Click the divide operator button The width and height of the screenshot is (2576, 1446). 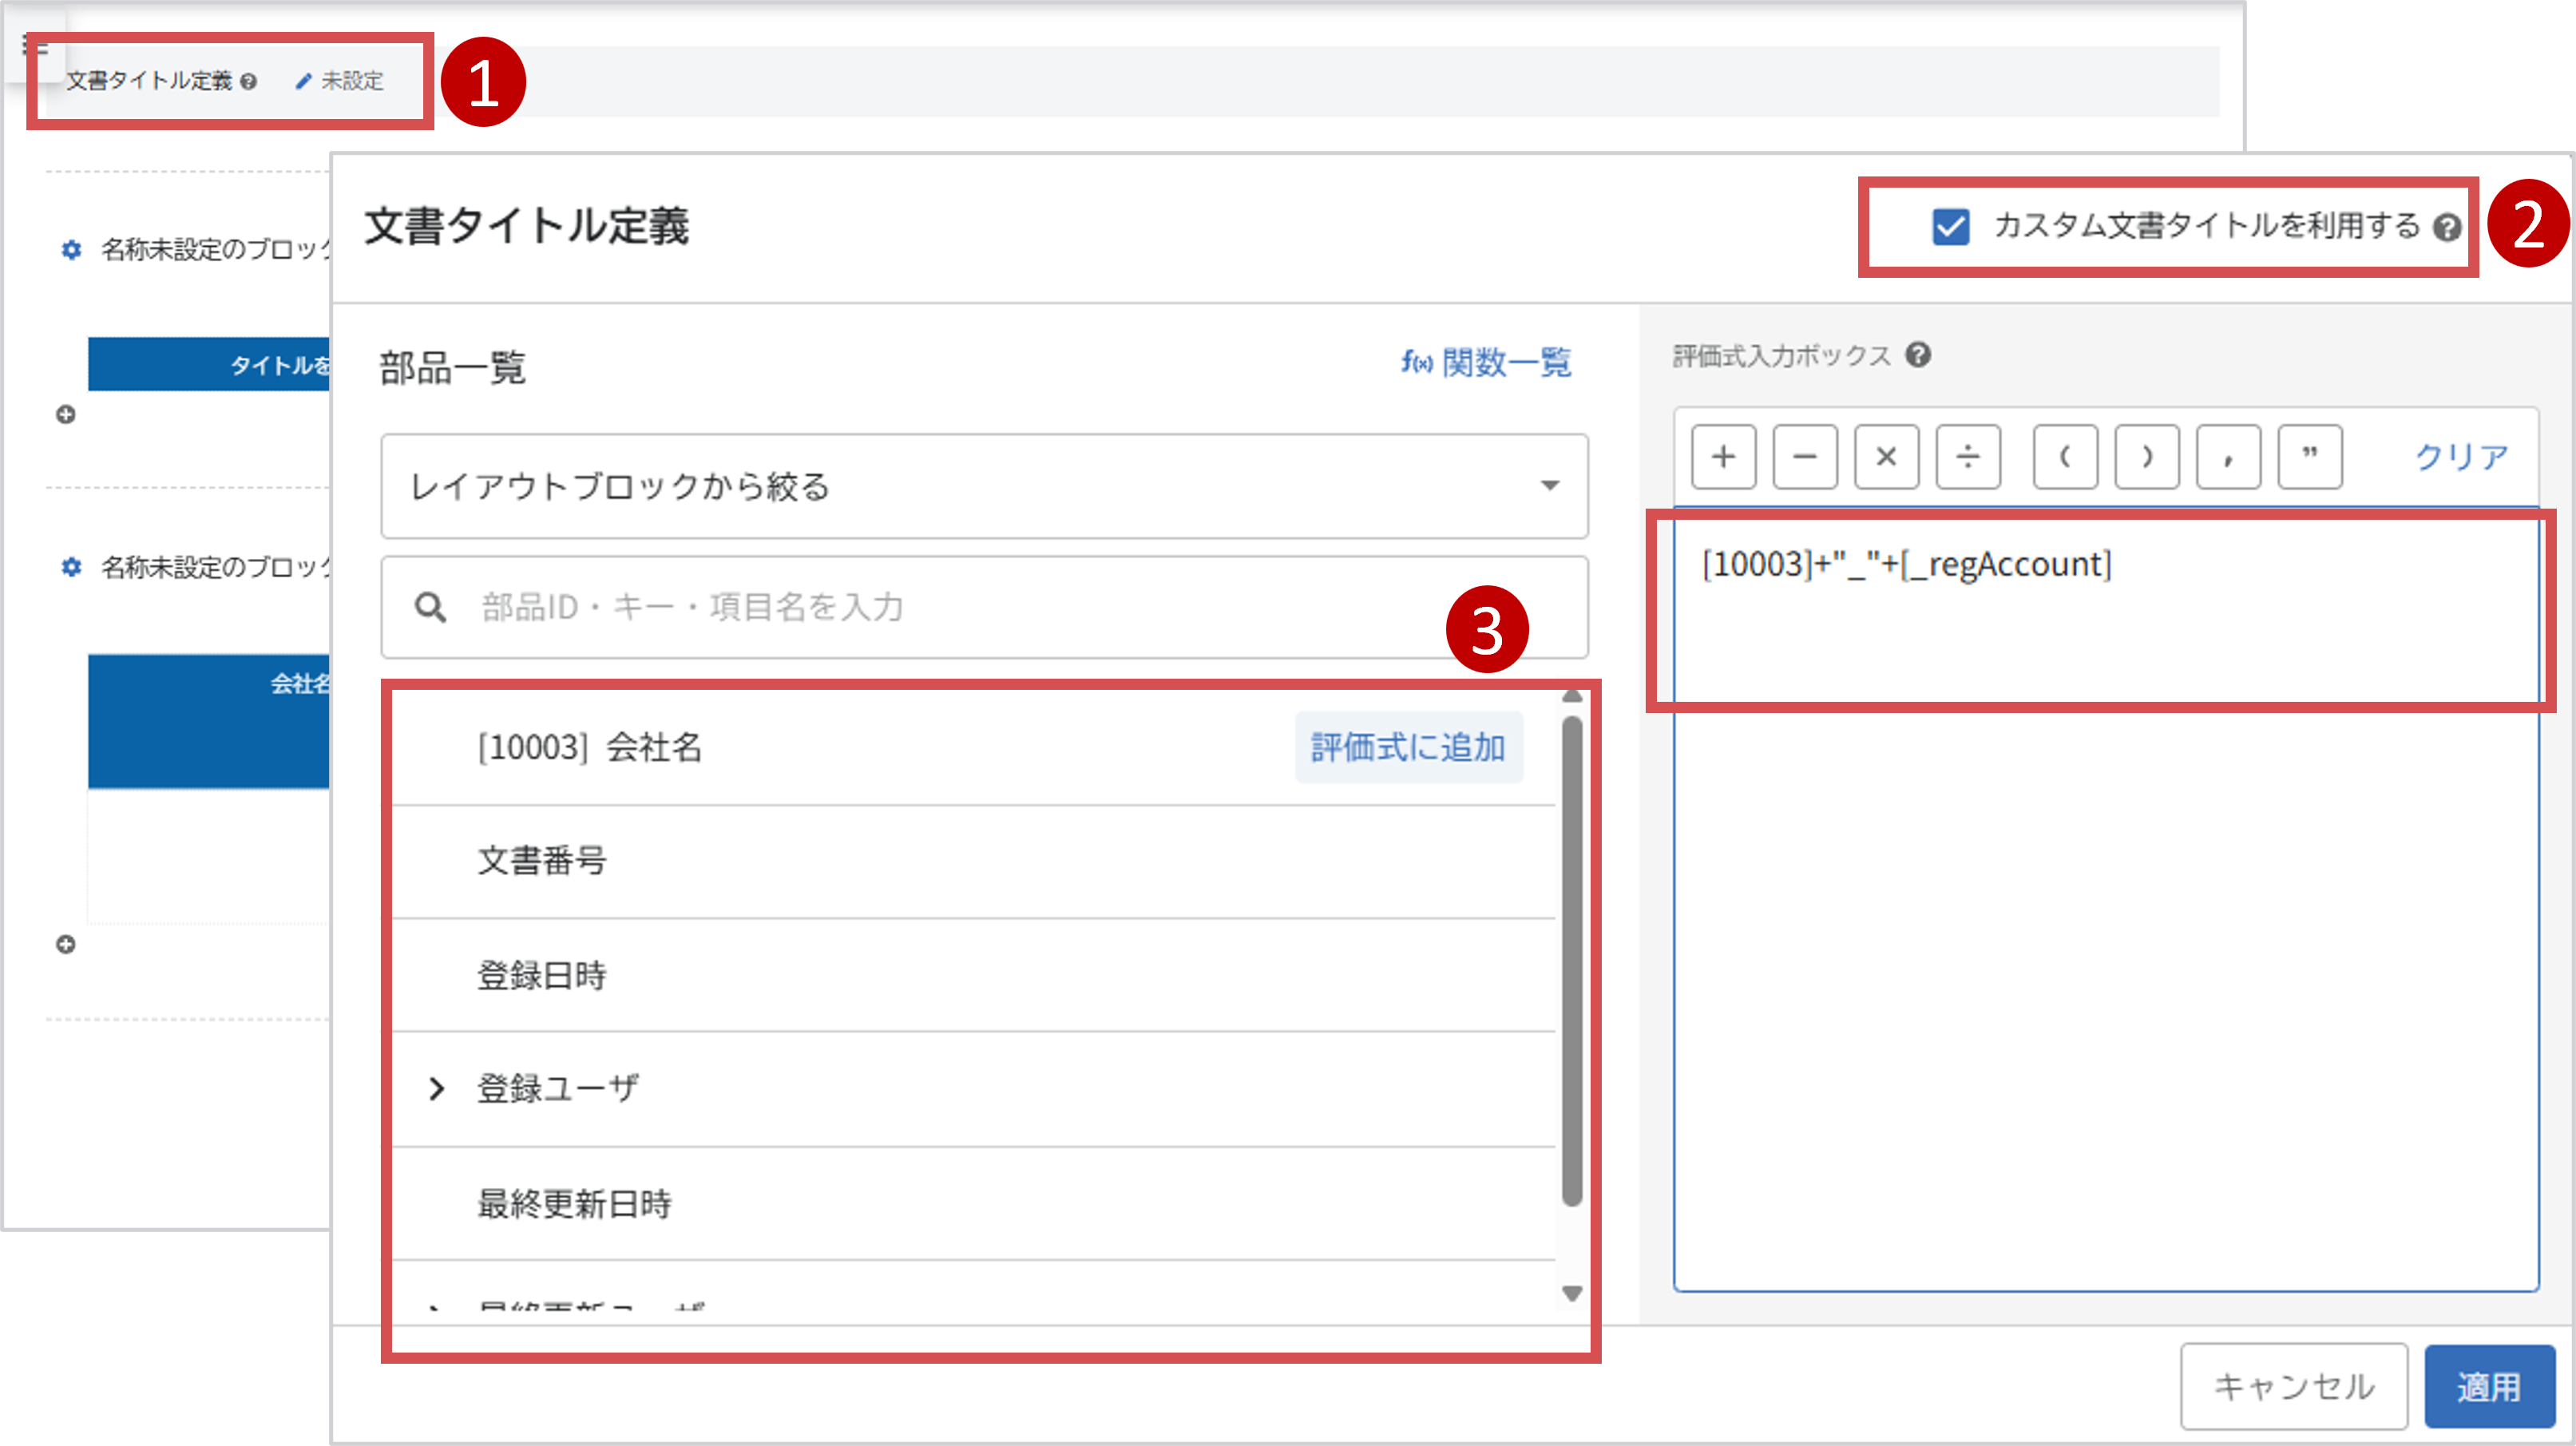point(1967,457)
